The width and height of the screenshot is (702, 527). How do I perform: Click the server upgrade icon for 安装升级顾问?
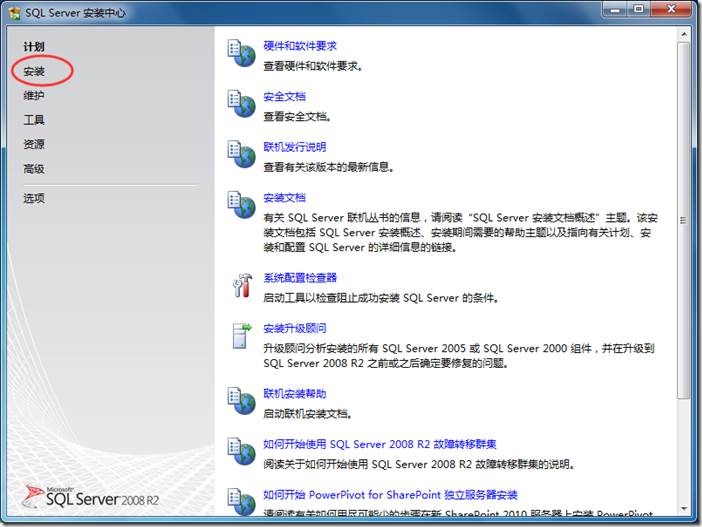click(242, 335)
